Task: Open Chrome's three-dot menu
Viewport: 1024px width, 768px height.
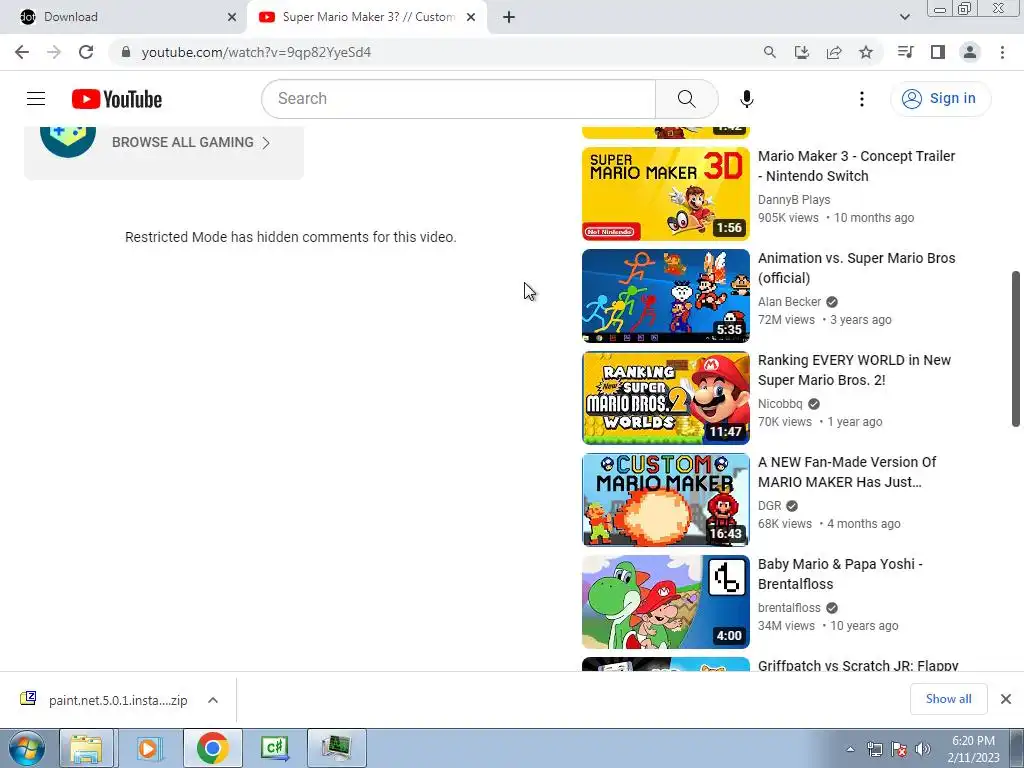Action: click(x=1002, y=52)
